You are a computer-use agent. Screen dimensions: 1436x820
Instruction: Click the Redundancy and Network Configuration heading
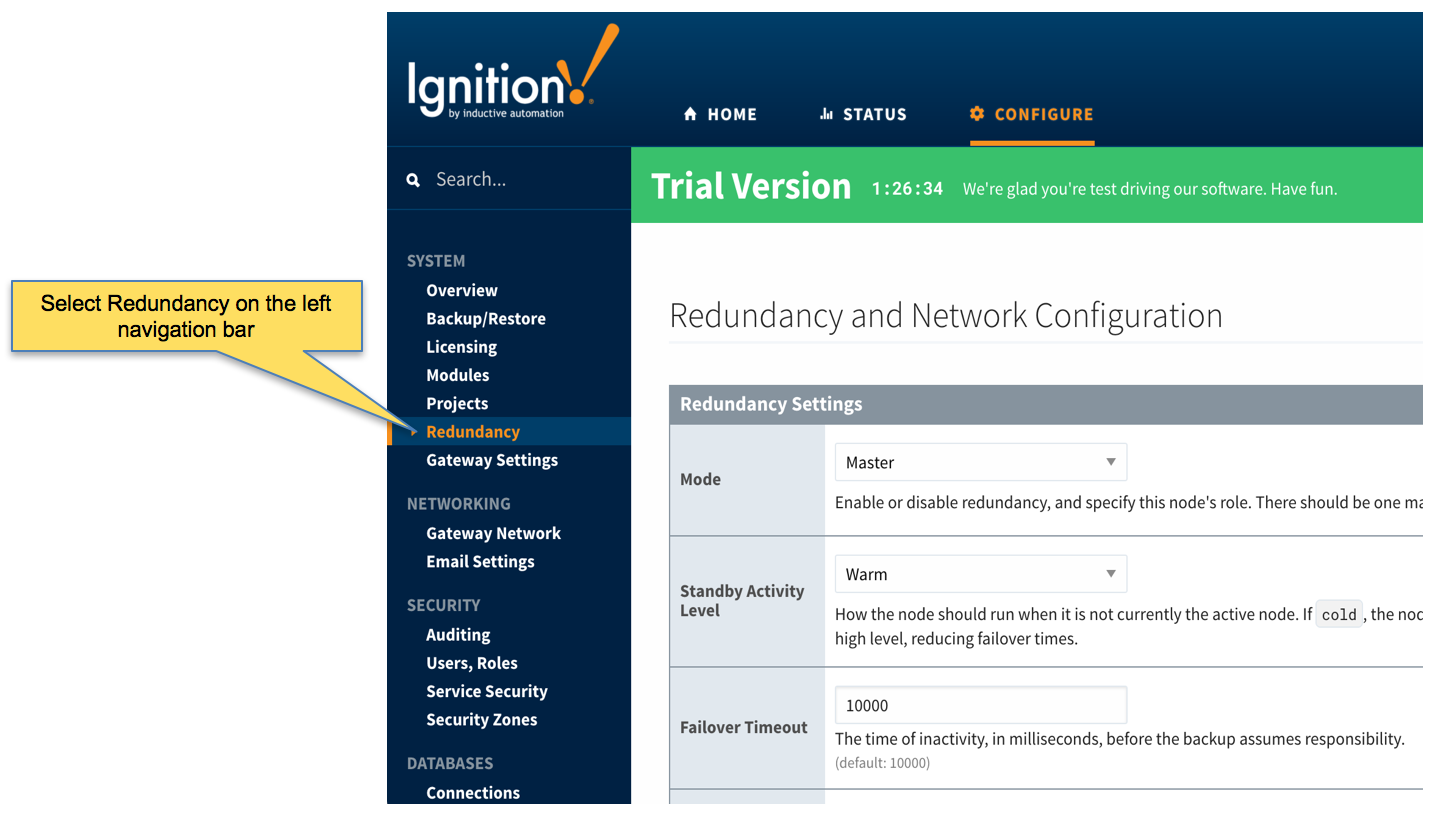coord(946,316)
